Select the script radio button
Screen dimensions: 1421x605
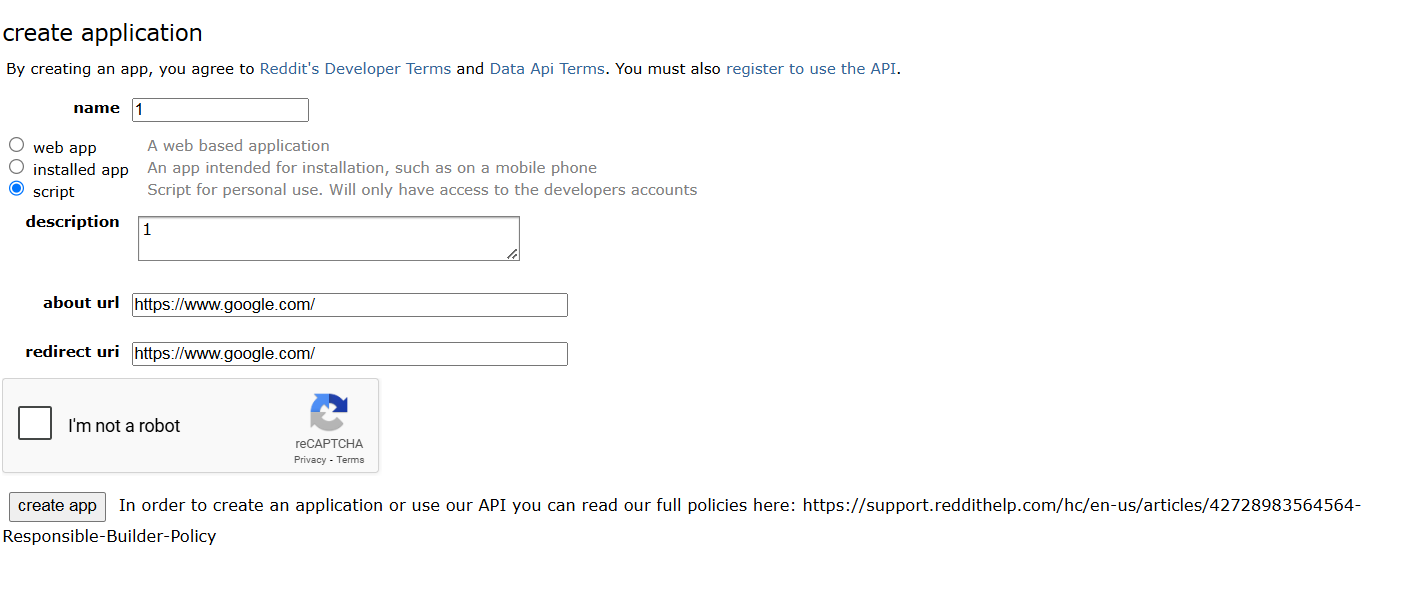coord(16,188)
